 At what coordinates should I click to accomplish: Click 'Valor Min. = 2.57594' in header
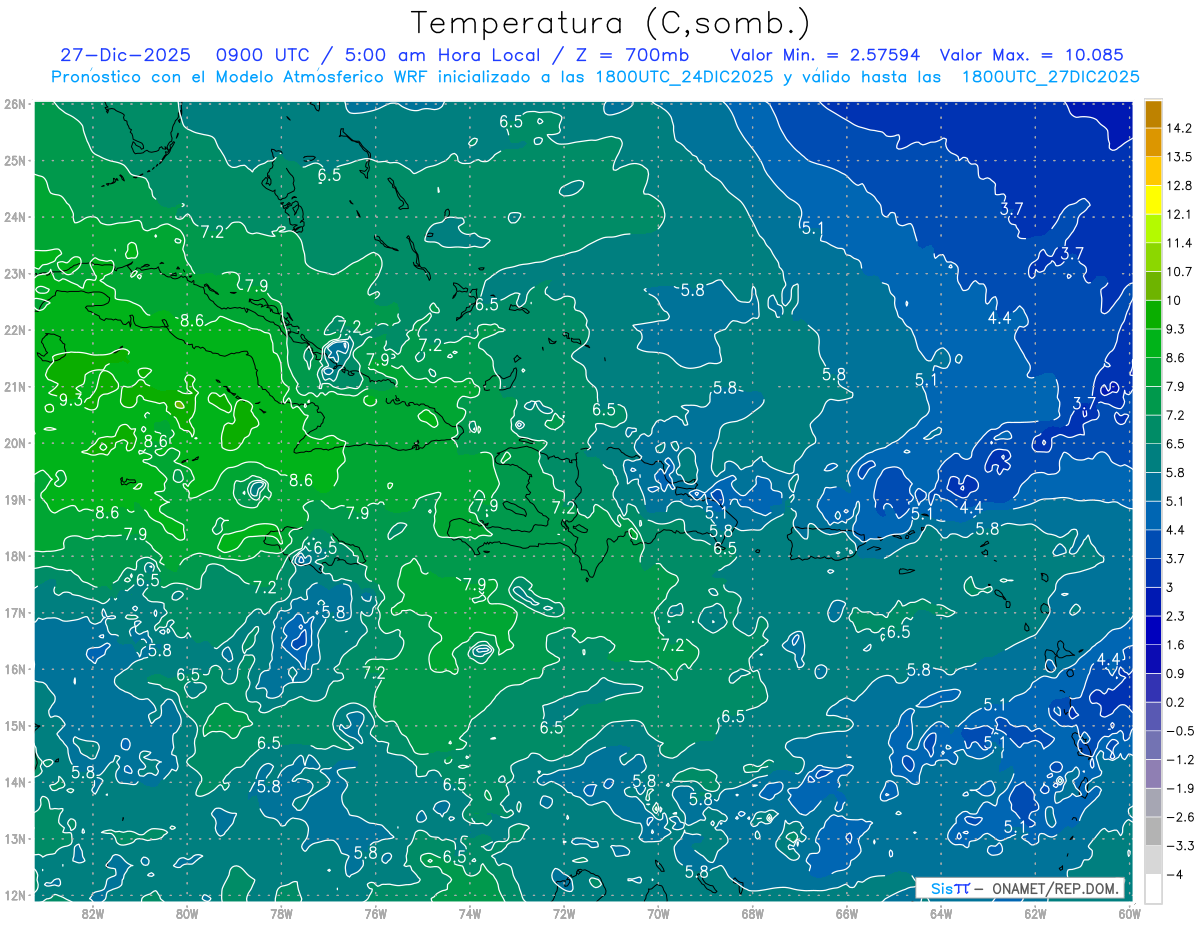pos(825,55)
